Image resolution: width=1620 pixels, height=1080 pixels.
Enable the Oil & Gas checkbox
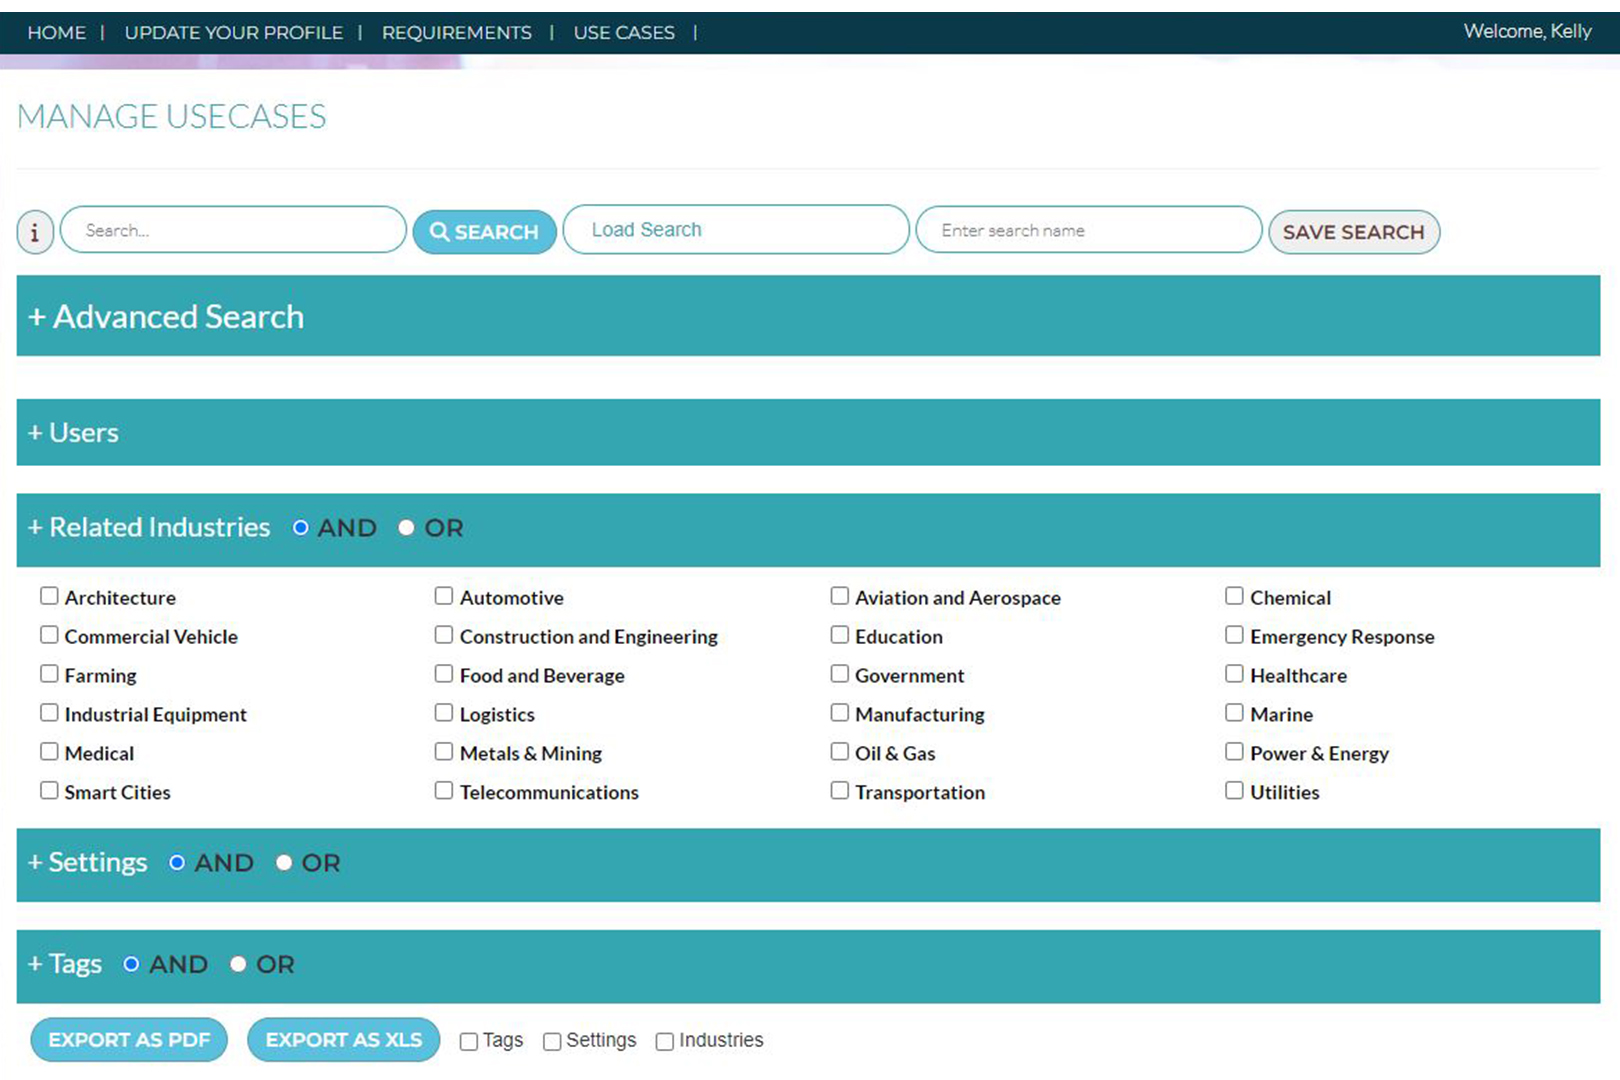coord(839,752)
